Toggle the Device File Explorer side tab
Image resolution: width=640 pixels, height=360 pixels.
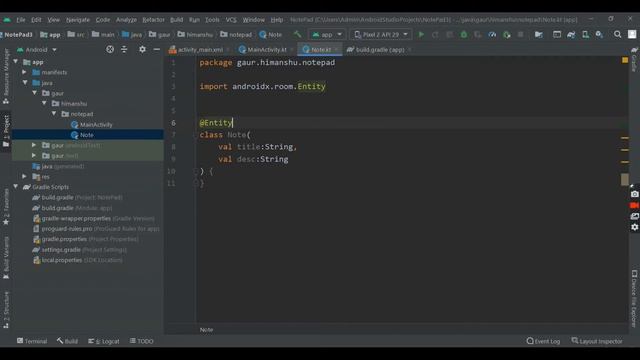(634, 298)
